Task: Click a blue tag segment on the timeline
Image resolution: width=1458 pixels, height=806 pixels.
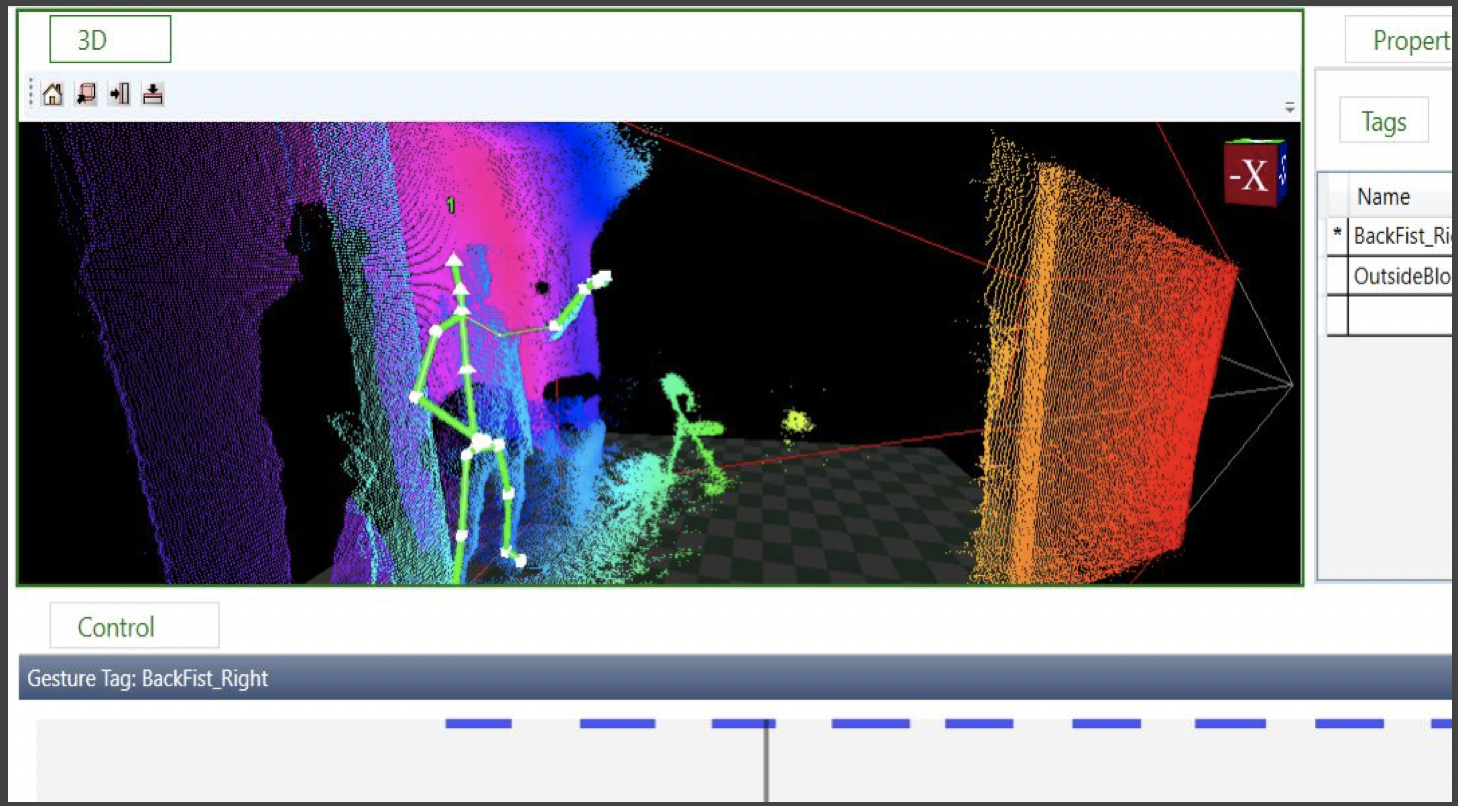Action: click(x=478, y=721)
